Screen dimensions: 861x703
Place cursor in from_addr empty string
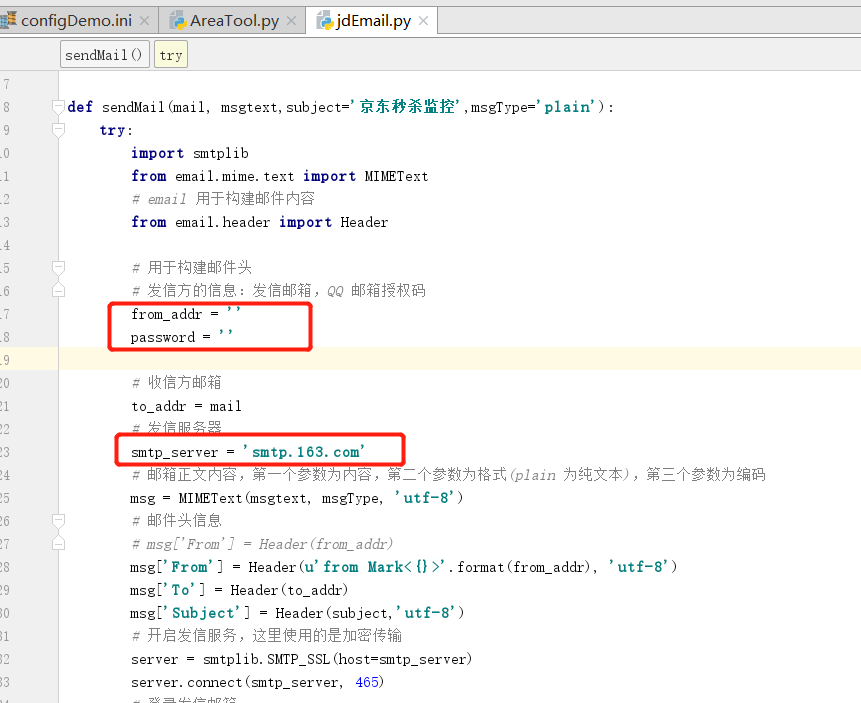click(233, 312)
